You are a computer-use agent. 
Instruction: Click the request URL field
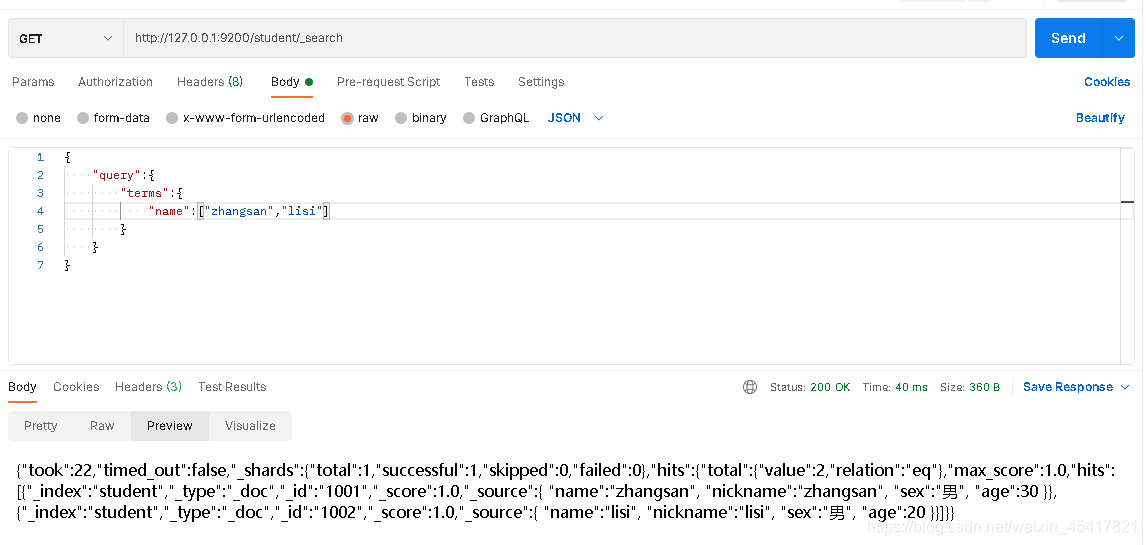click(575, 38)
